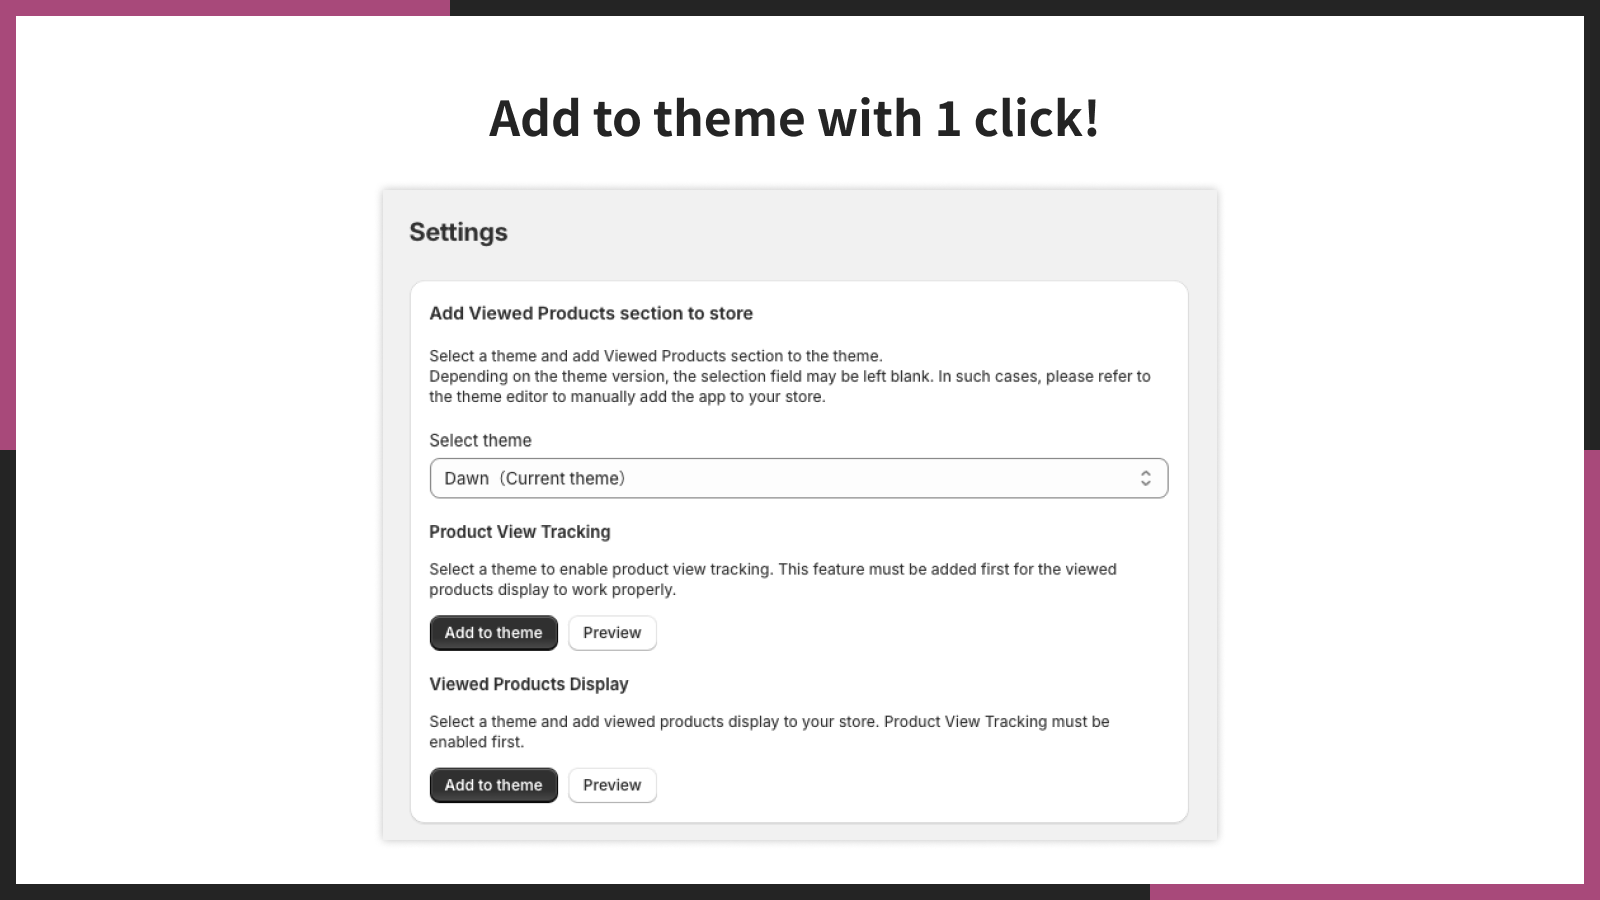Click the "Add Viewed Products section to store" title
The width and height of the screenshot is (1600, 900).
pos(590,313)
